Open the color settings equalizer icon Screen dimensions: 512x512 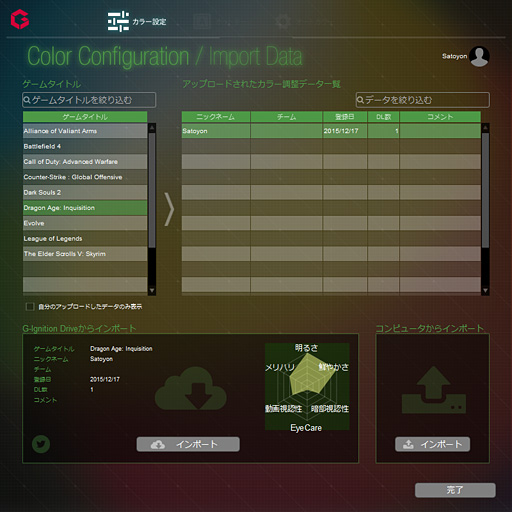tap(118, 21)
